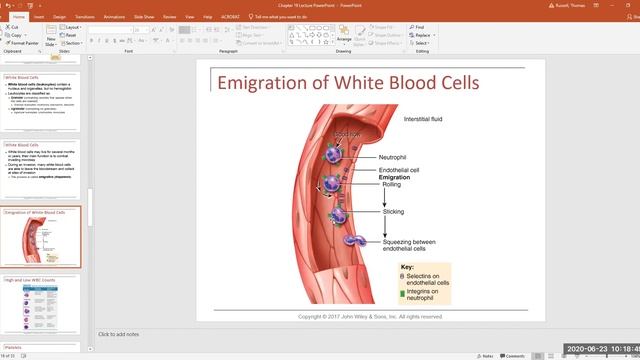
Task: Click the spell check icon in status bar
Action: coord(24,356)
